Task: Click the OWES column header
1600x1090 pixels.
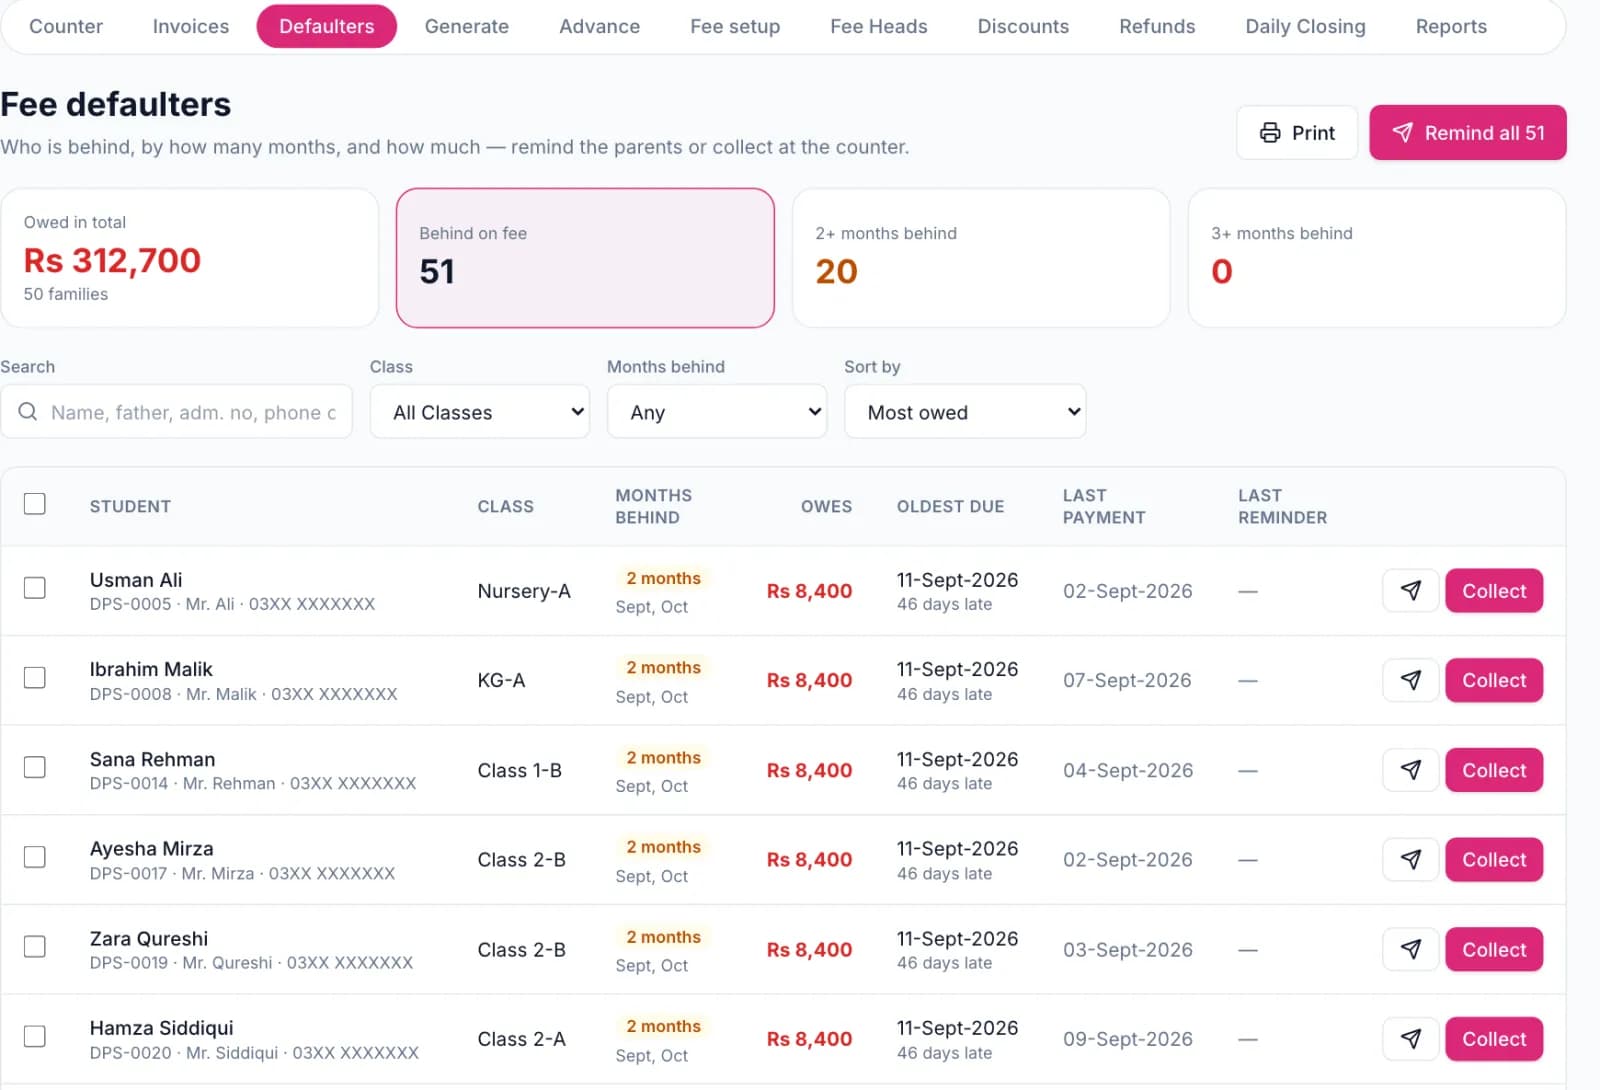Action: coord(826,506)
